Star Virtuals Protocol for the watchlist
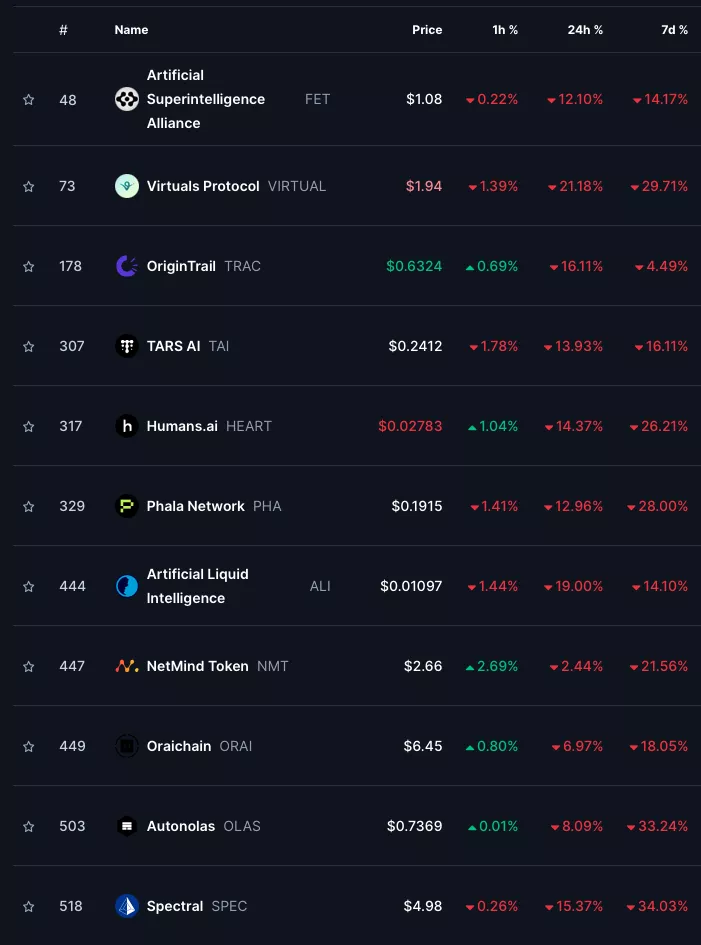The image size is (701, 945). point(29,186)
